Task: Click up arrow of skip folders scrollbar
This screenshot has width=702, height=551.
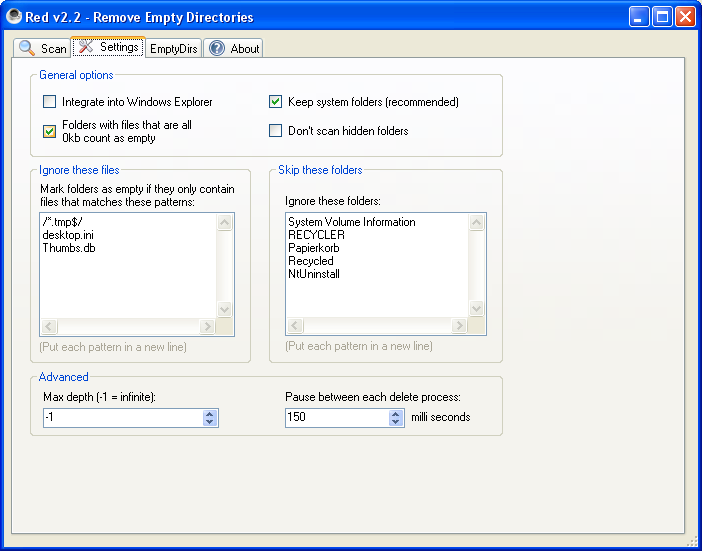Action: coord(476,222)
